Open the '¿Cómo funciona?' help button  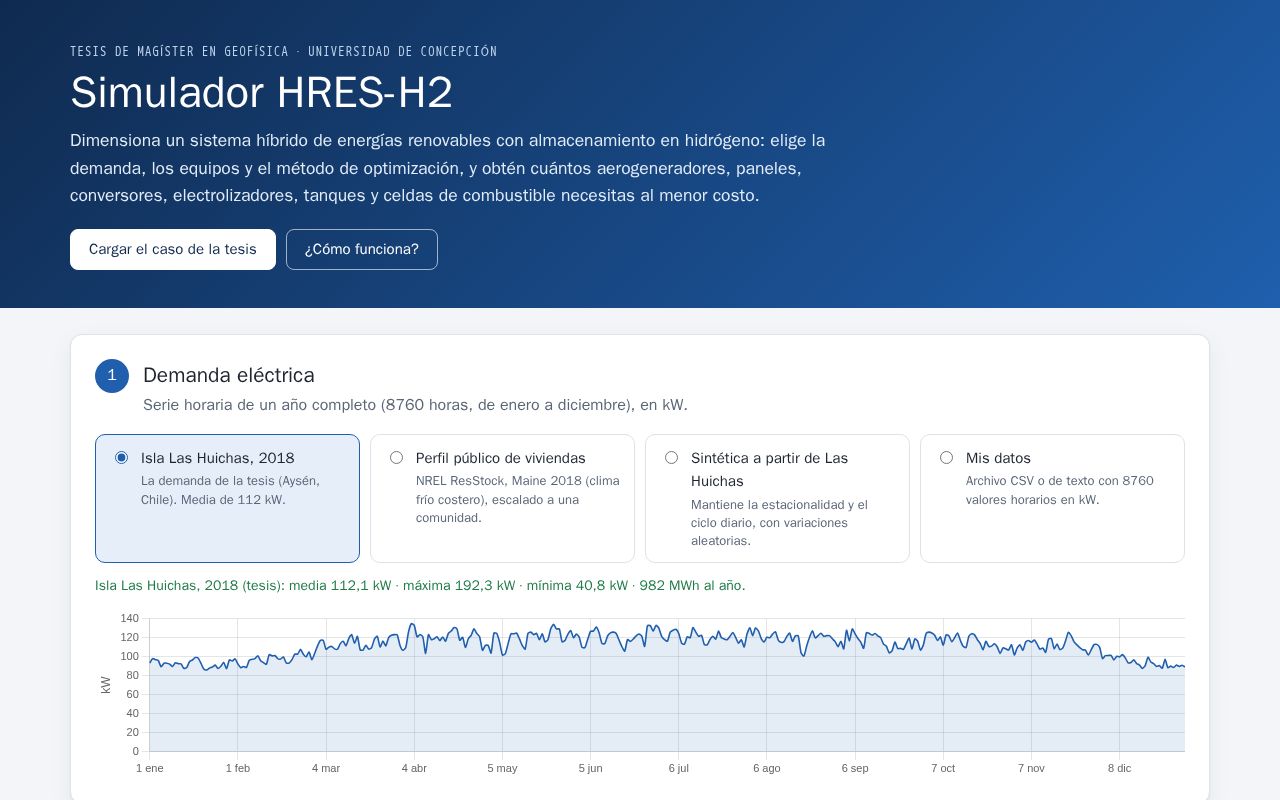tap(362, 249)
